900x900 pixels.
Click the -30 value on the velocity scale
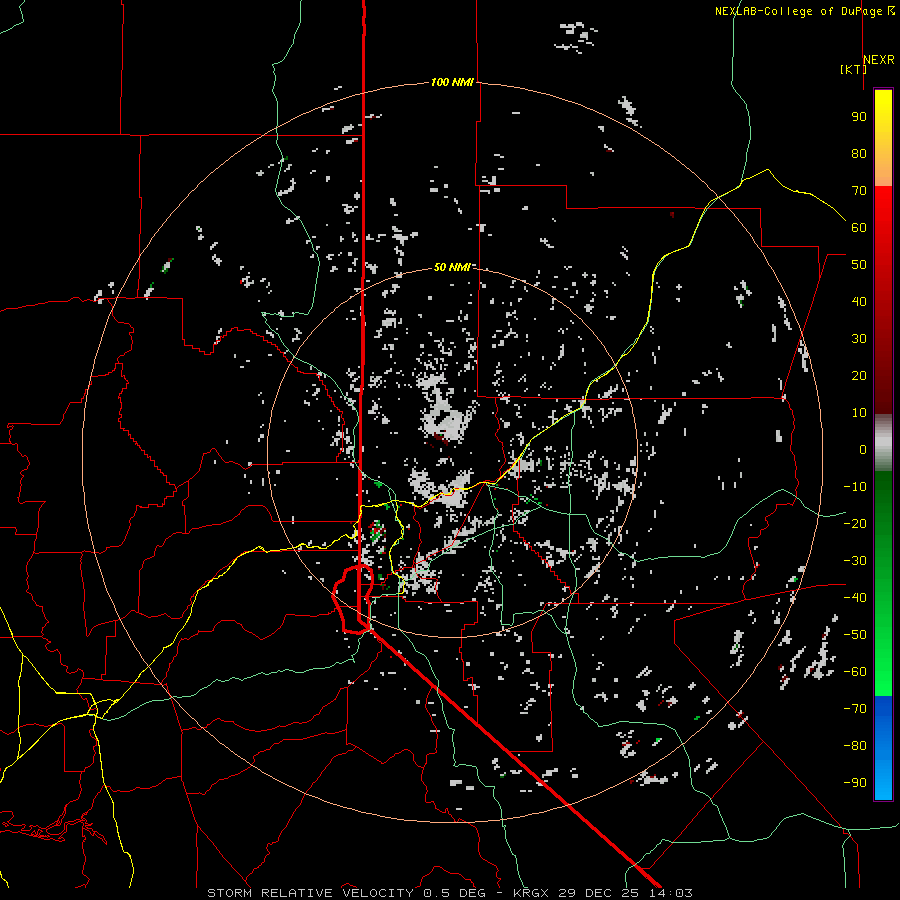[x=855, y=561]
